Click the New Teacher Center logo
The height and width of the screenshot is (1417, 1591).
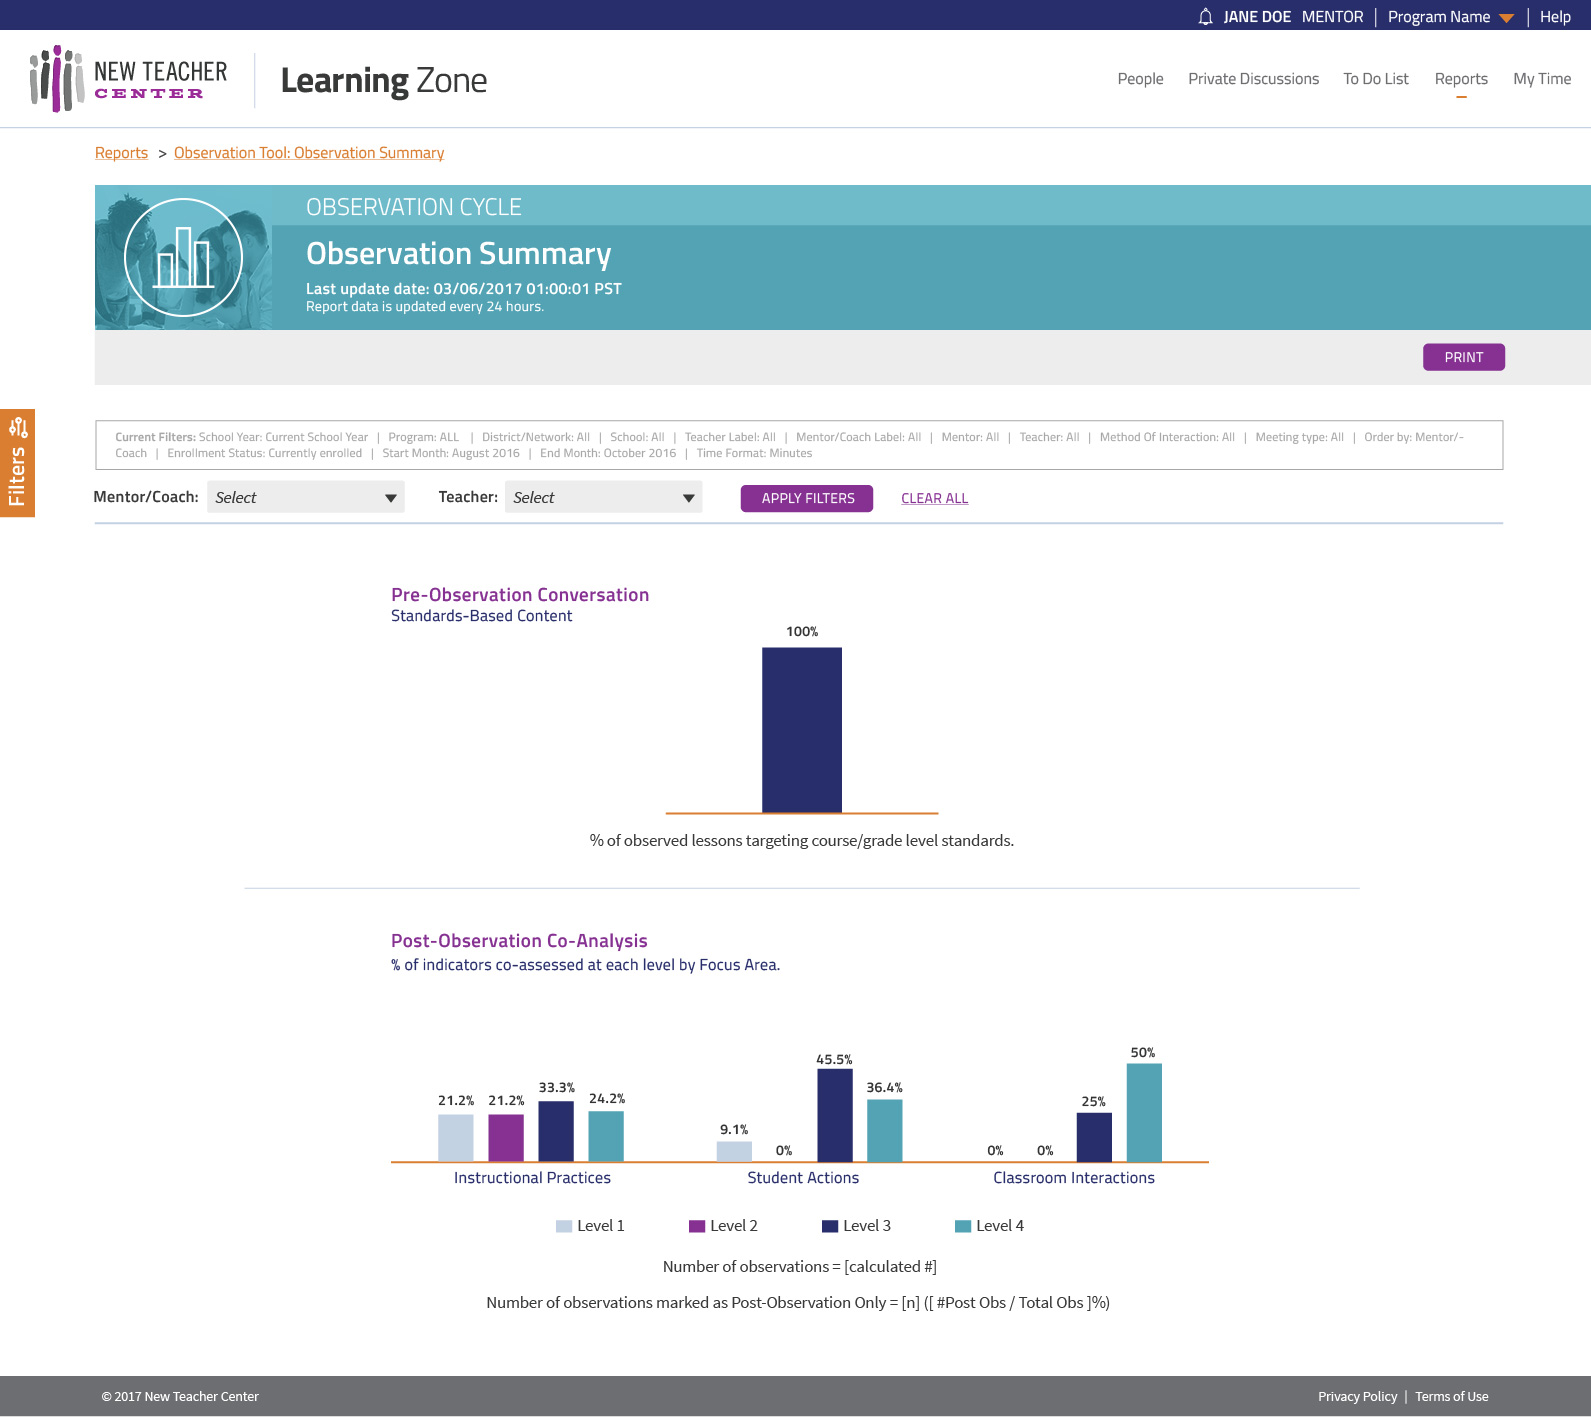coord(129,79)
